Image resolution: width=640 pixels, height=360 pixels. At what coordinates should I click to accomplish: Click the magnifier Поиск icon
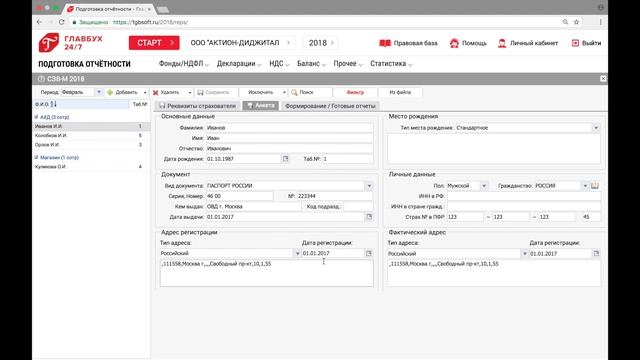(x=294, y=93)
